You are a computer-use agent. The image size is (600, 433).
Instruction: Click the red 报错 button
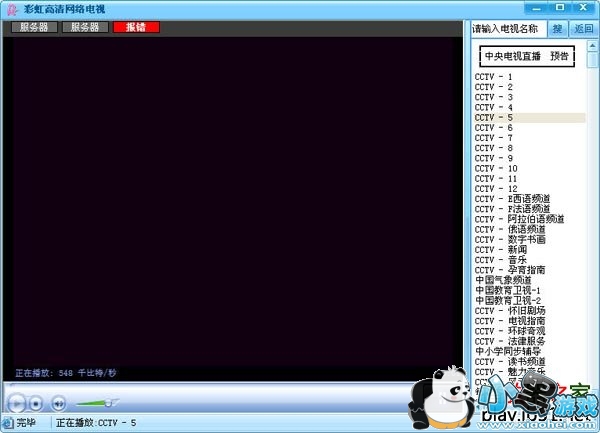point(136,27)
